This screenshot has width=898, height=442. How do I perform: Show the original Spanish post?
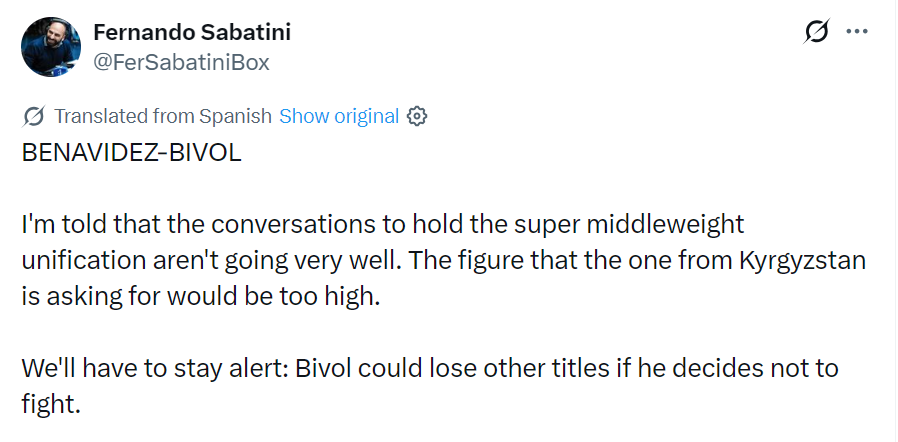click(338, 116)
